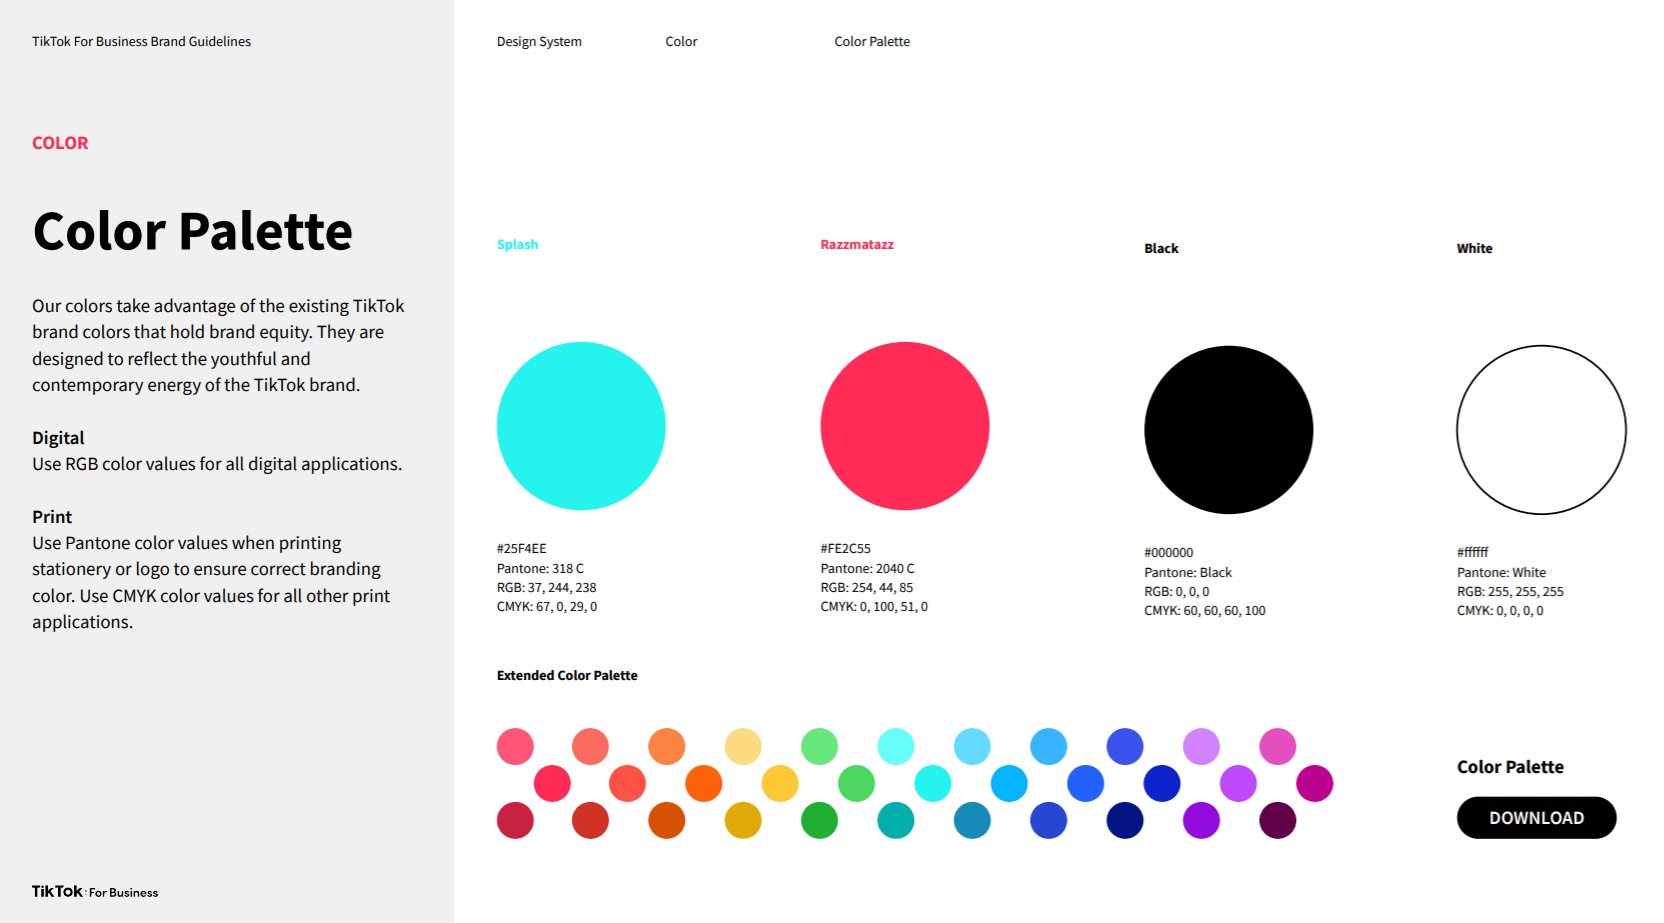Select the large White outlined color circle
The image size is (1664, 923).
tap(1541, 430)
